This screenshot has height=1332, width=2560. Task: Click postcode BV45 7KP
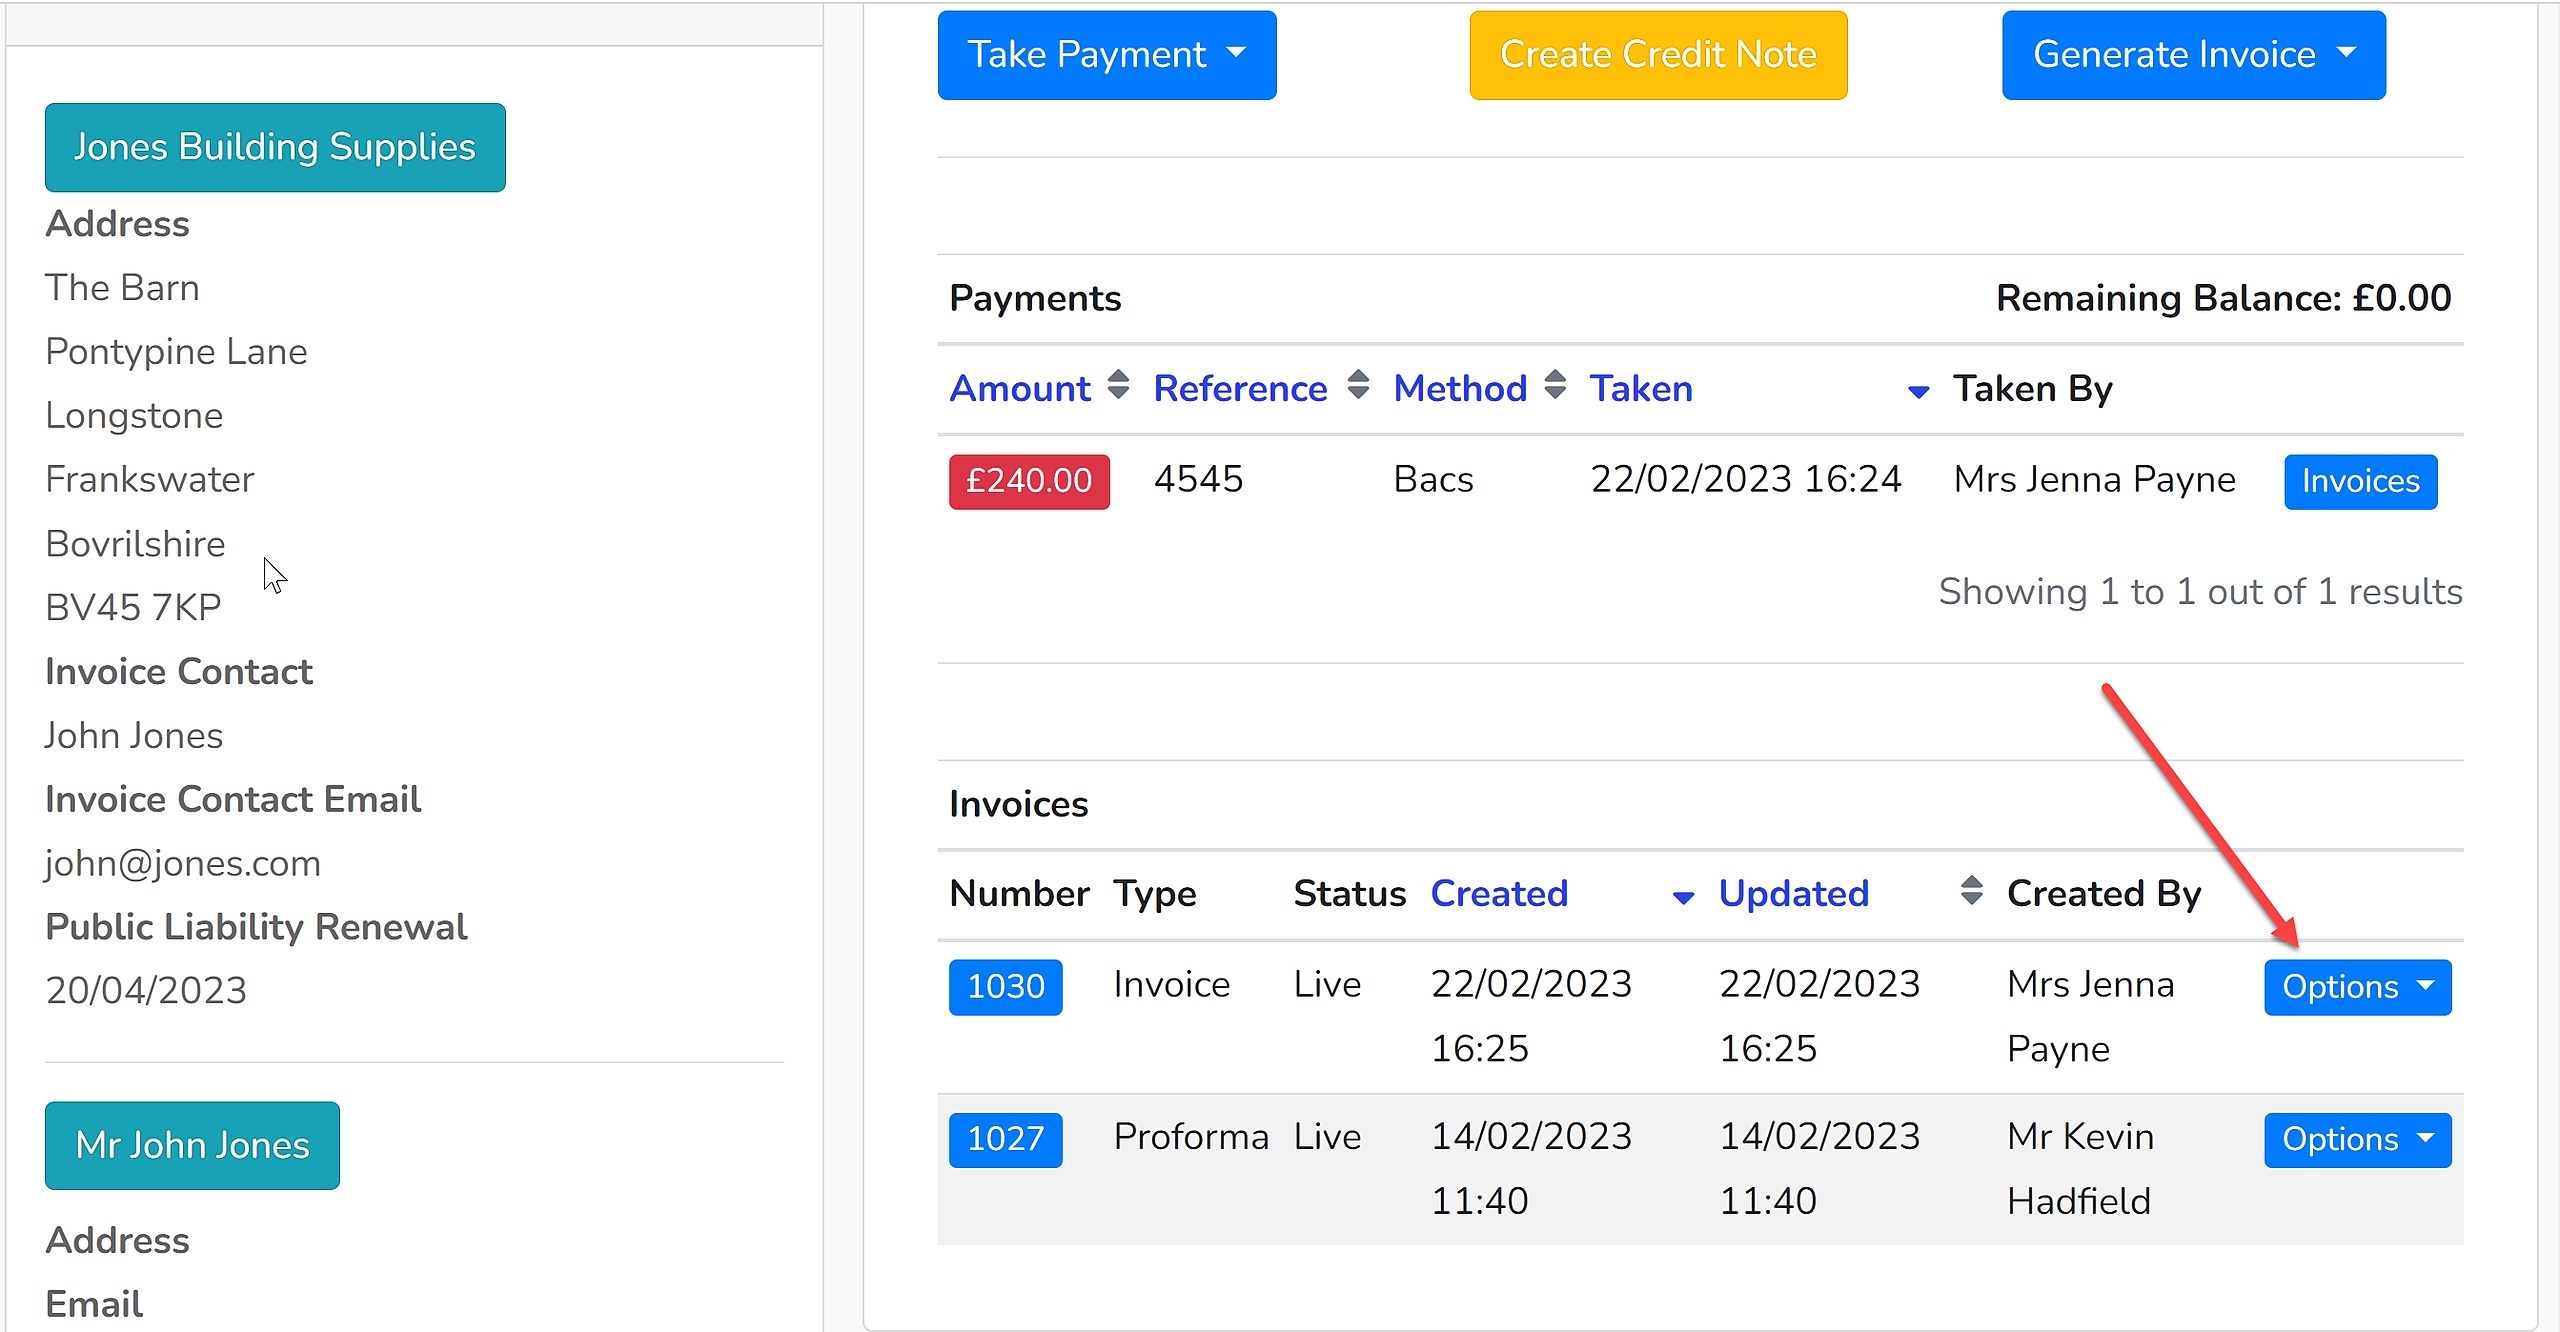point(133,607)
